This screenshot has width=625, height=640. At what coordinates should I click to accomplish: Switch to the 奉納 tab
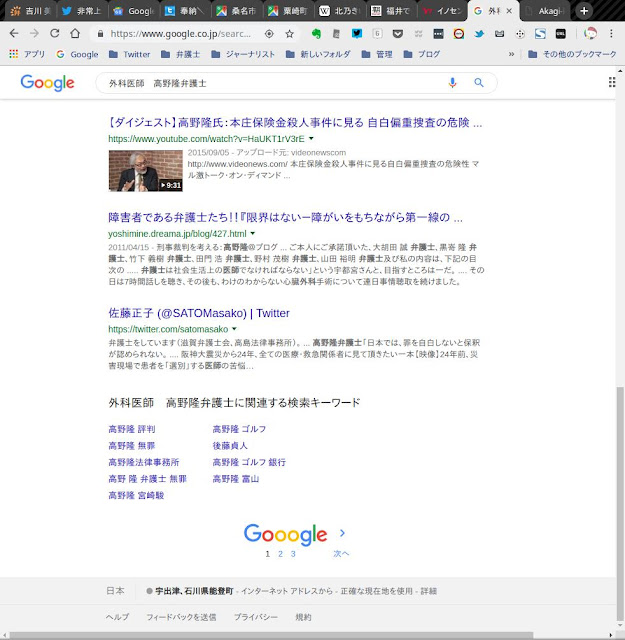point(185,11)
